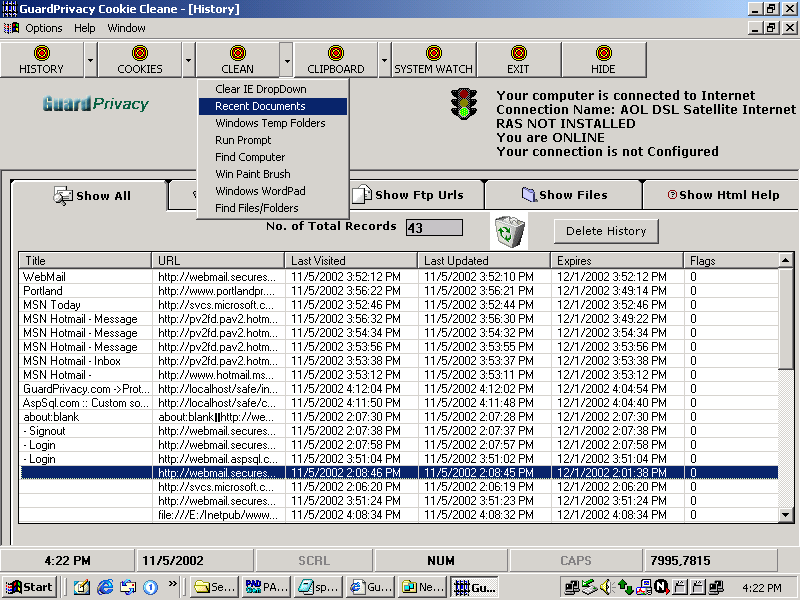The height and width of the screenshot is (600, 800).
Task: Open the Help menu
Action: [x=85, y=28]
